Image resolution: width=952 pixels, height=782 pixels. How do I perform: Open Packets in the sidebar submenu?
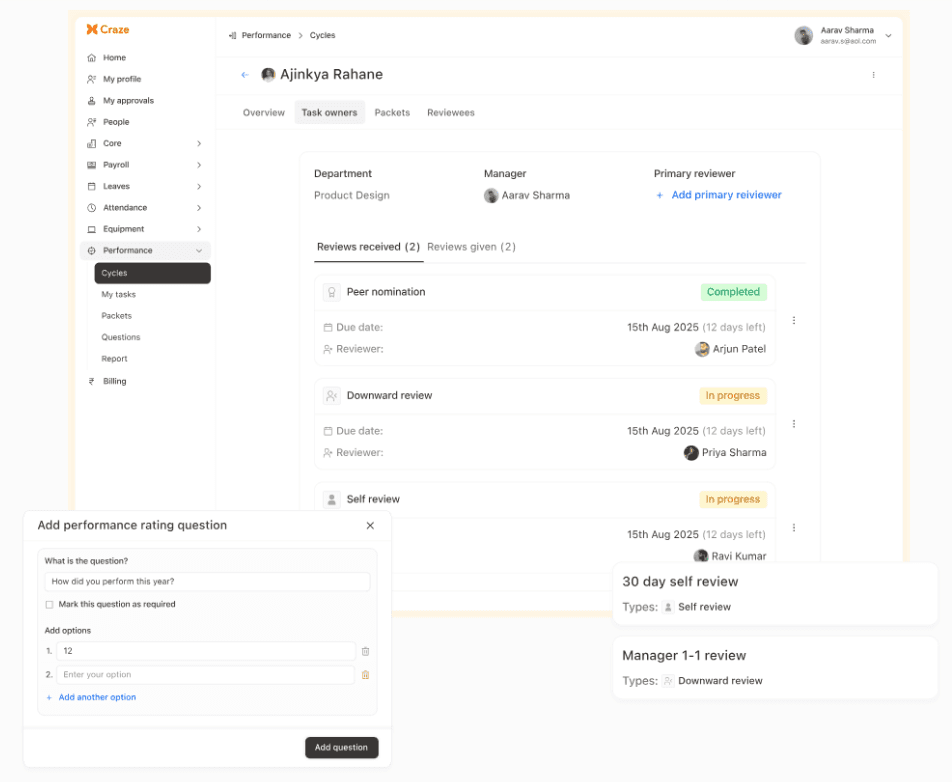pyautogui.click(x=117, y=316)
